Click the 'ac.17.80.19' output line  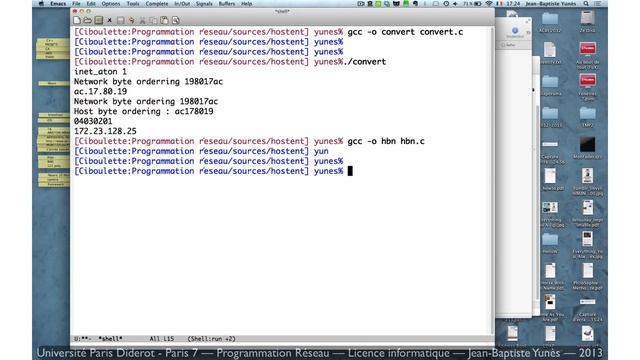point(100,91)
